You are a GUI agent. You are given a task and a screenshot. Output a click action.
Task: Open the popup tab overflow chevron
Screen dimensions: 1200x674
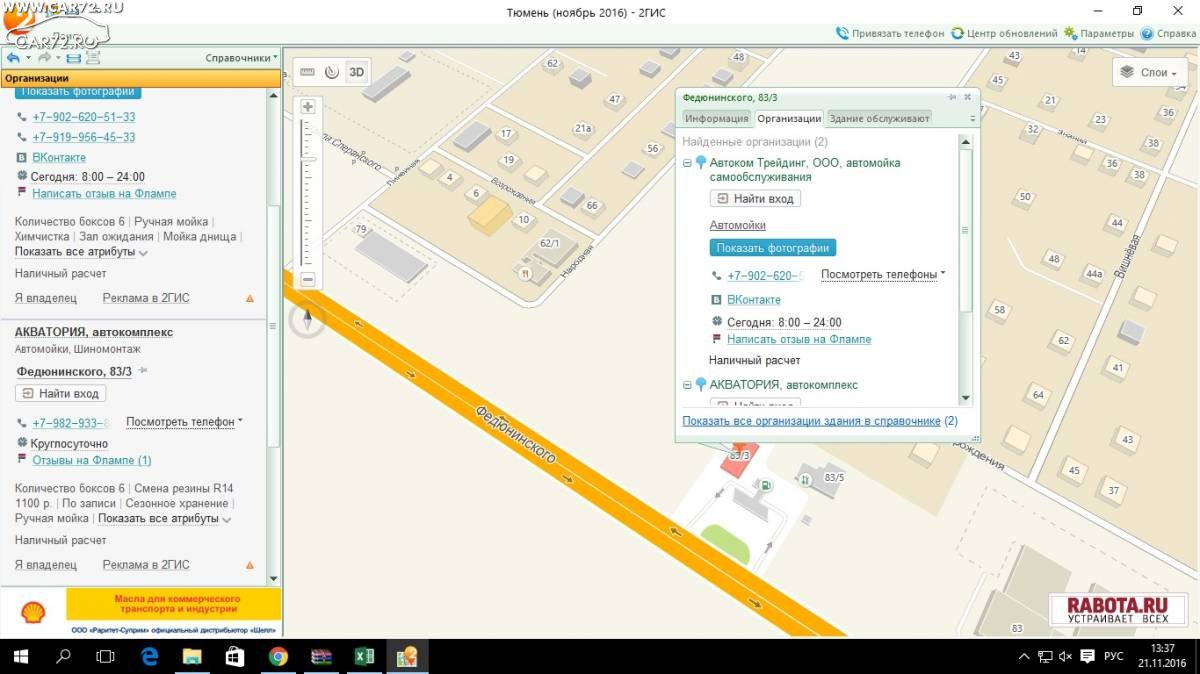tap(972, 119)
